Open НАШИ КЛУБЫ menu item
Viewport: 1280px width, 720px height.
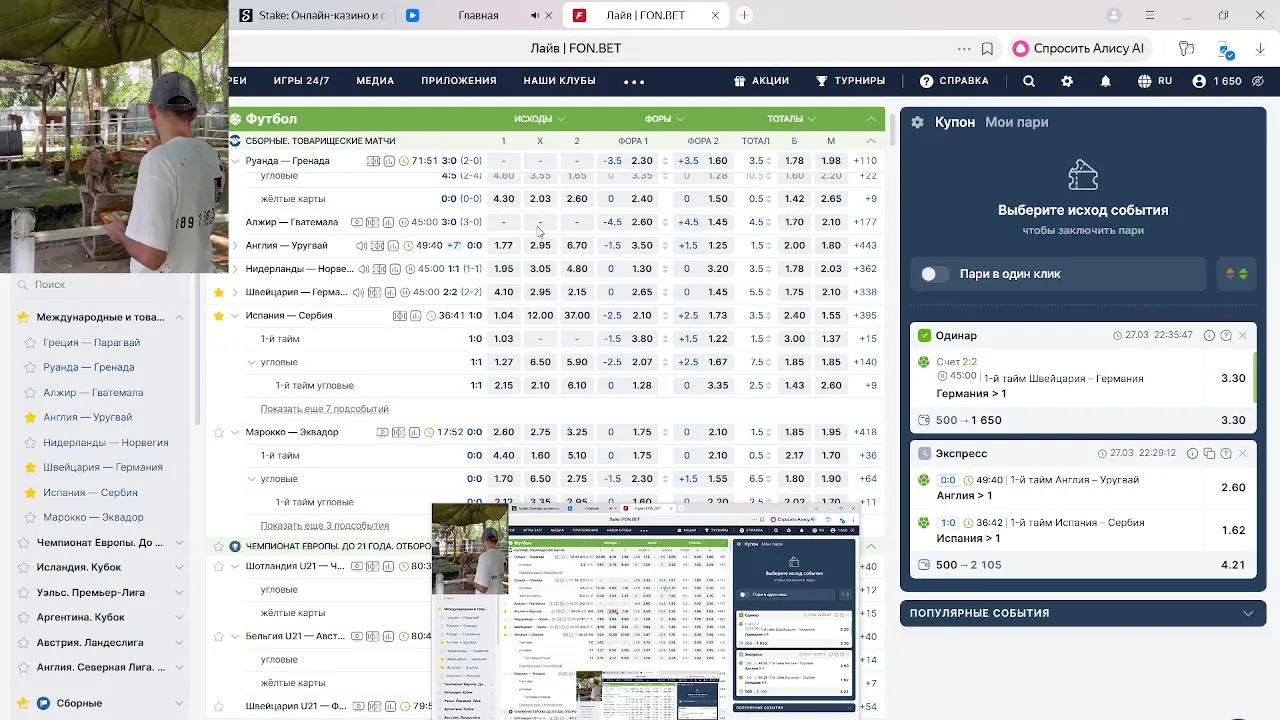coord(560,81)
